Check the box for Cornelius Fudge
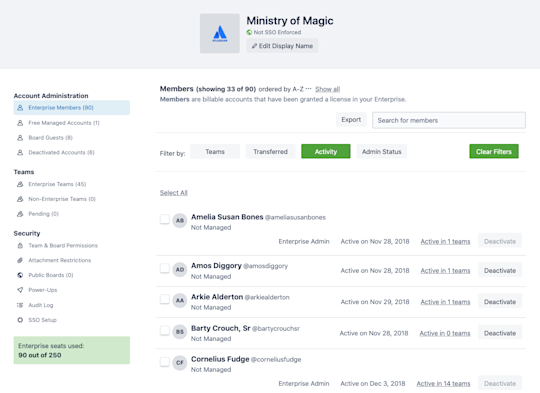 165,362
